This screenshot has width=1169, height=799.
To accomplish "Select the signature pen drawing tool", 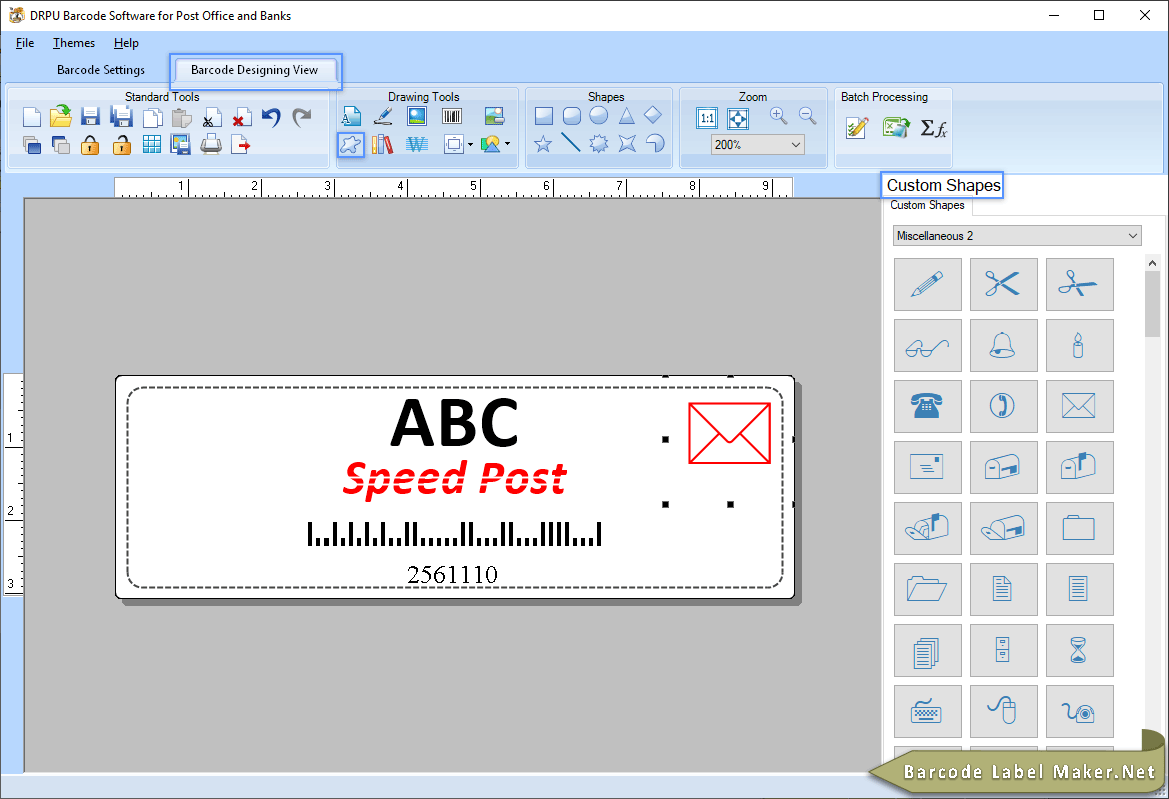I will tap(383, 116).
